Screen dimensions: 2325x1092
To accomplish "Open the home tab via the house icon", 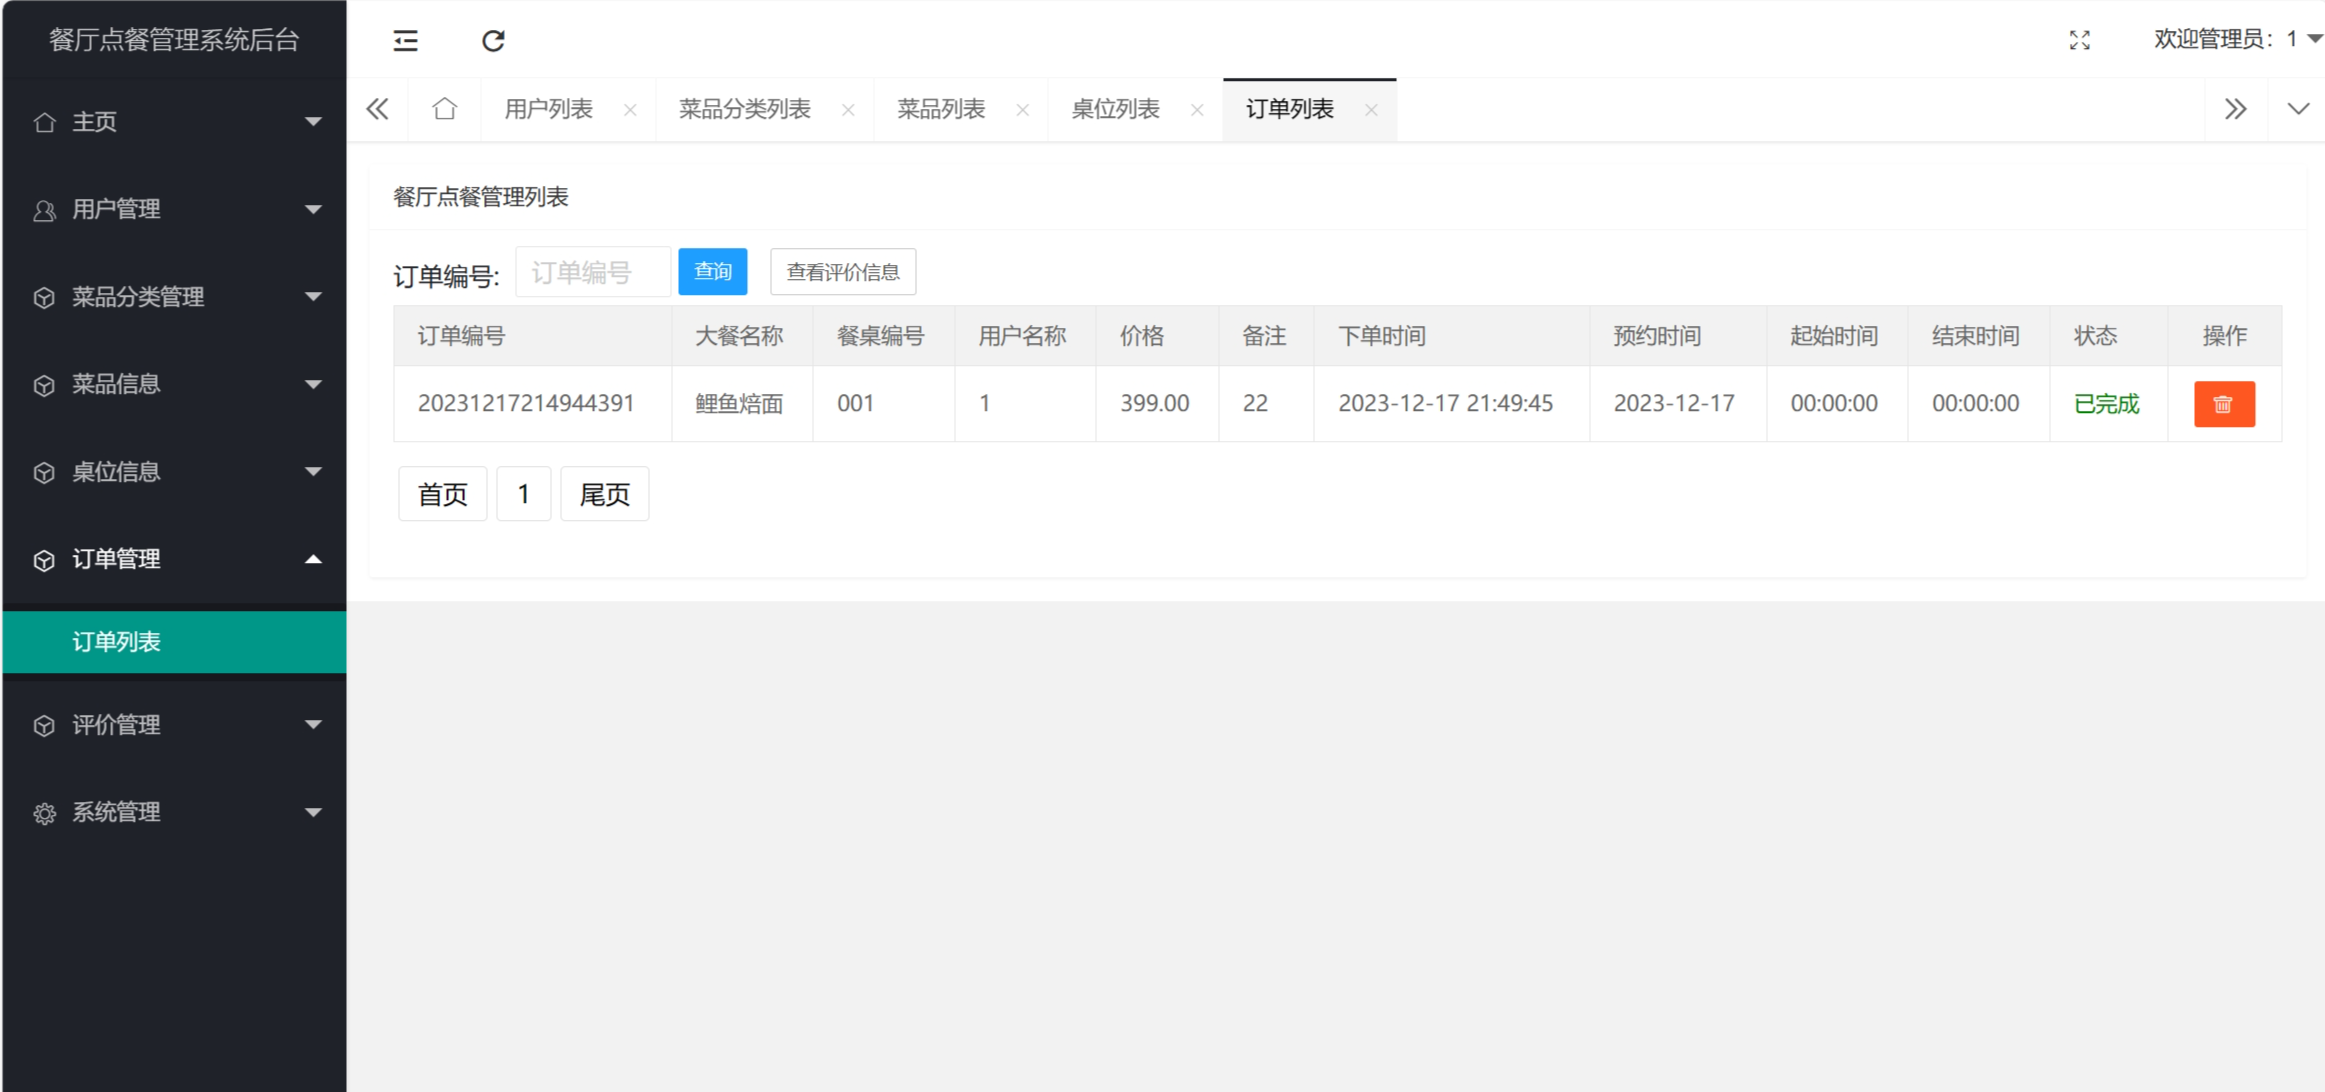I will pos(444,108).
